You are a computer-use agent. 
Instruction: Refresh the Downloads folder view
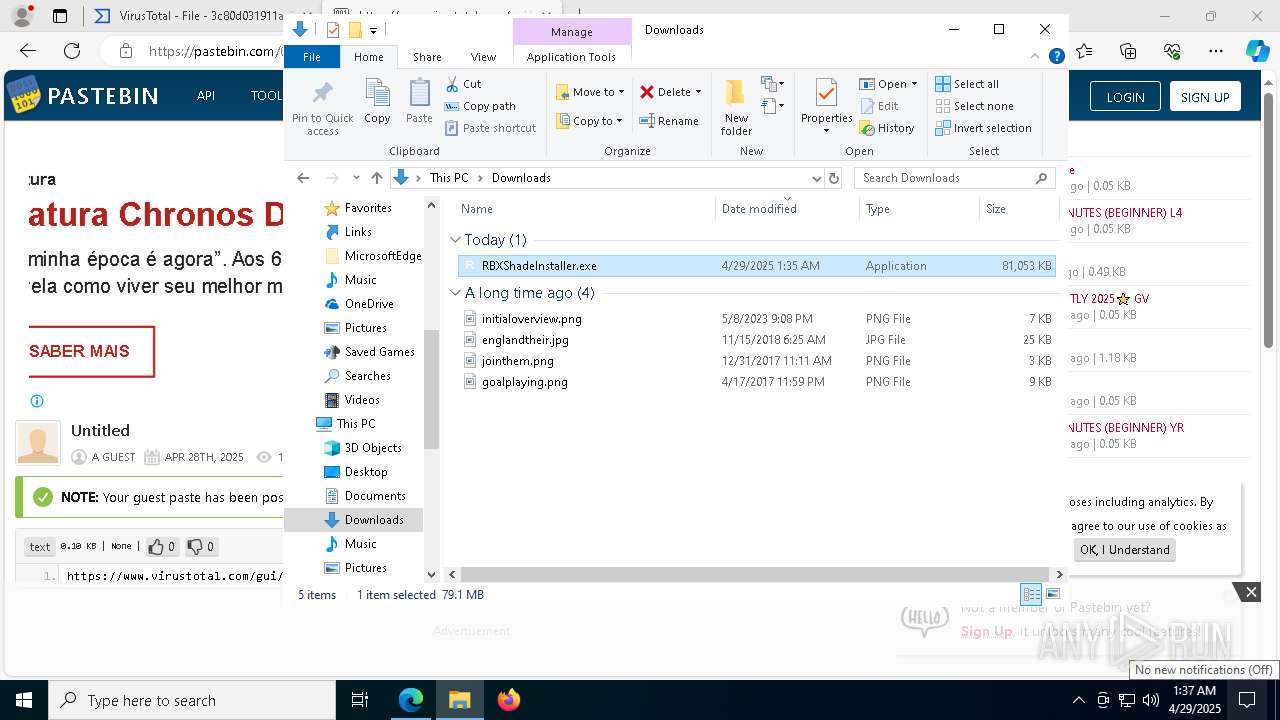pyautogui.click(x=834, y=178)
